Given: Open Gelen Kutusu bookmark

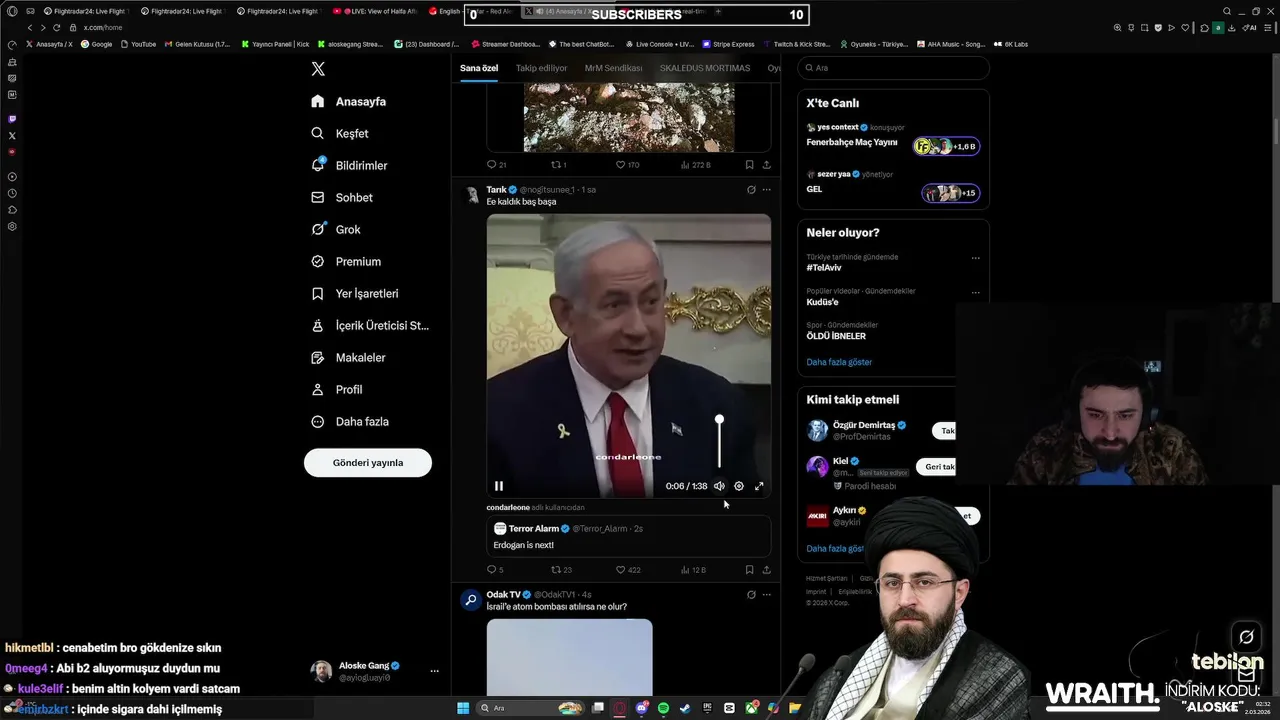Looking at the screenshot, I should [197, 44].
